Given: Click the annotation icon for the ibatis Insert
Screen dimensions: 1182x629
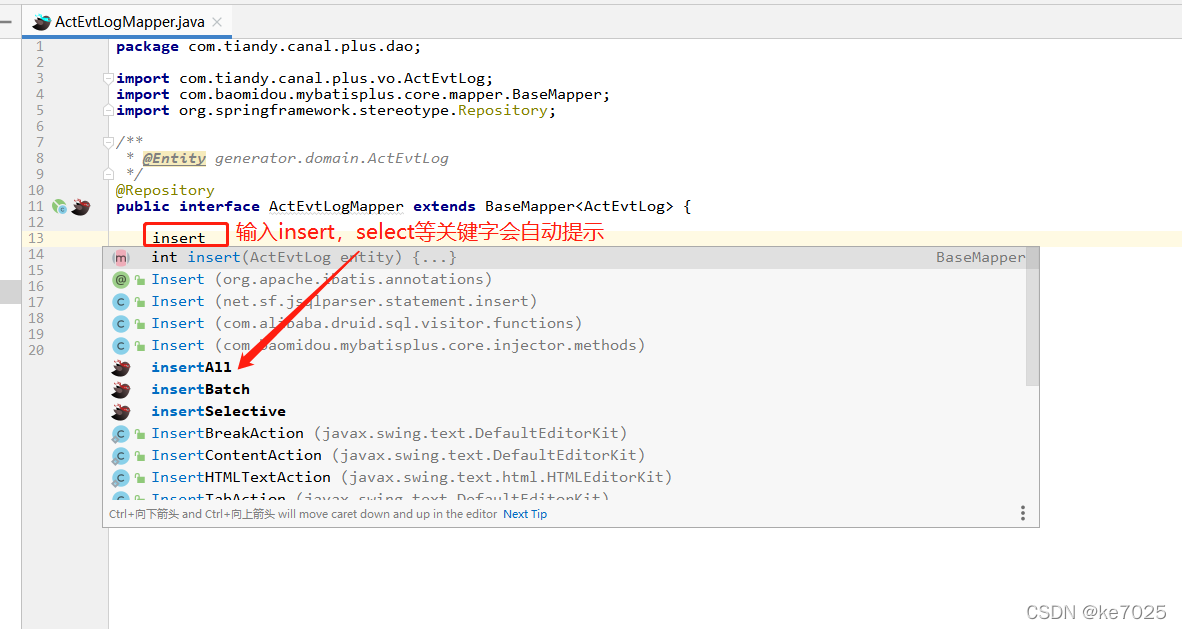Looking at the screenshot, I should click(121, 279).
